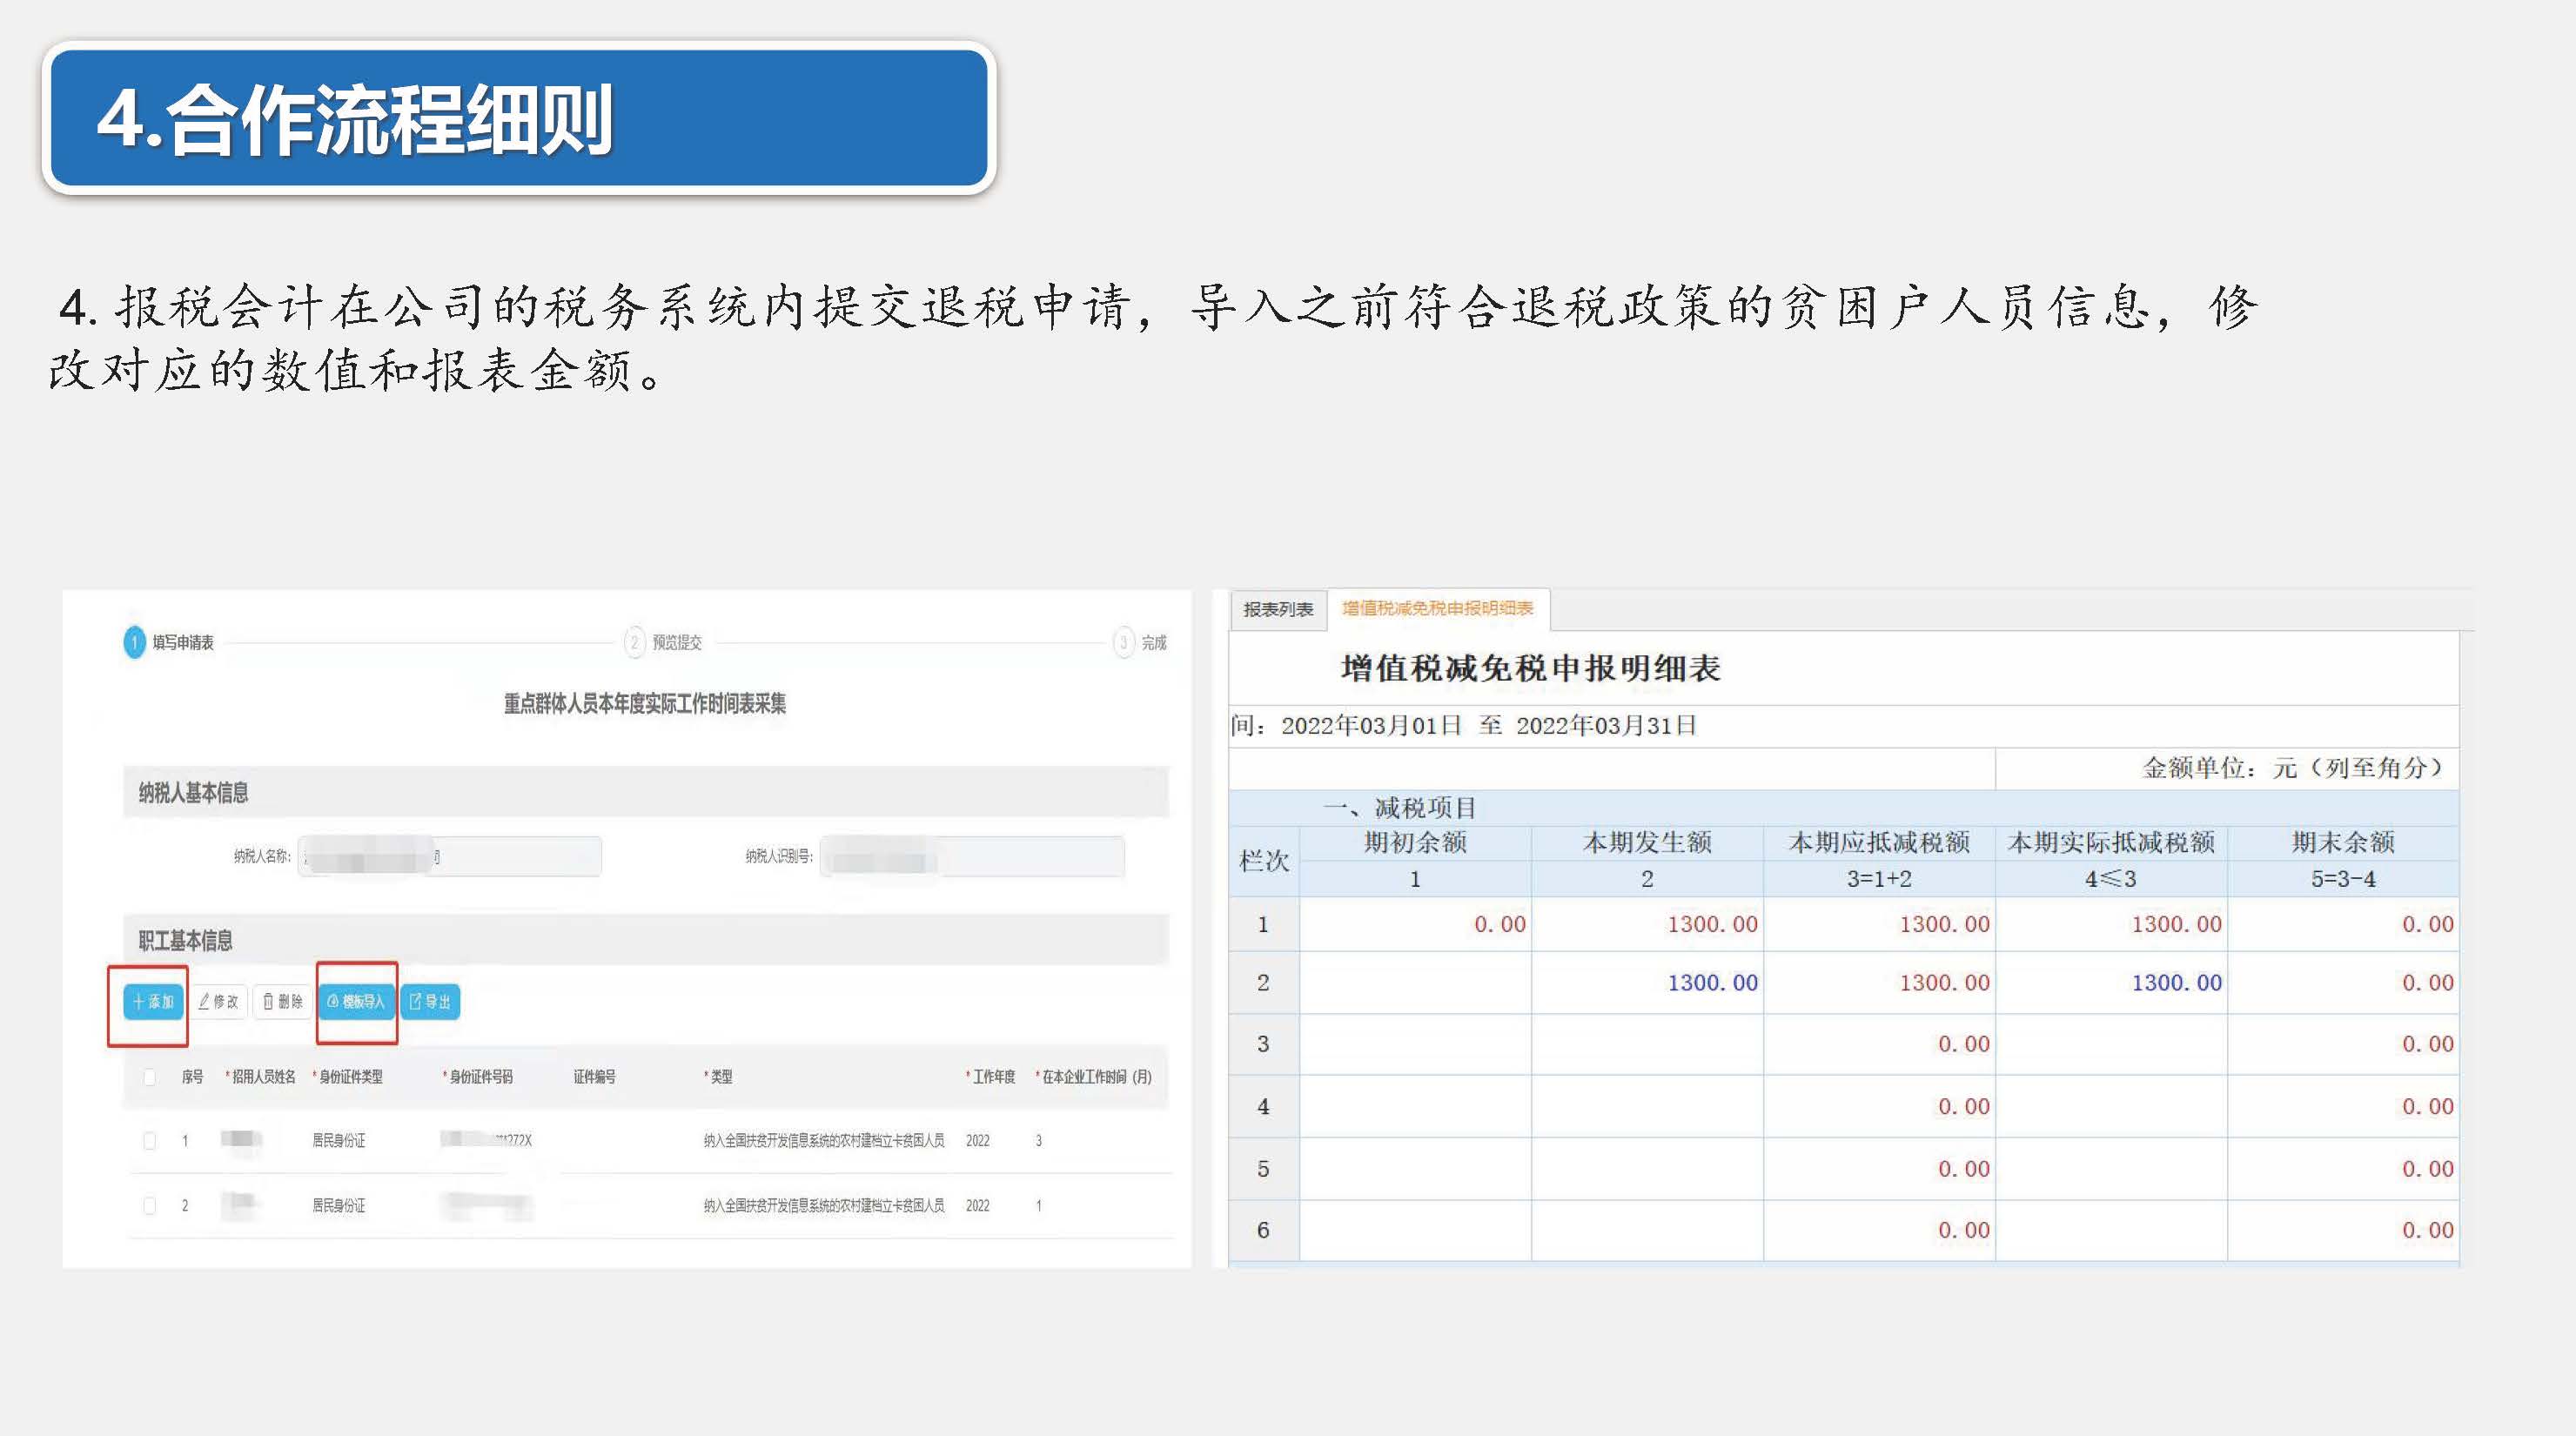Click row 1 本期发生额 cell 1300.00
2576x1436 pixels.
click(1647, 924)
